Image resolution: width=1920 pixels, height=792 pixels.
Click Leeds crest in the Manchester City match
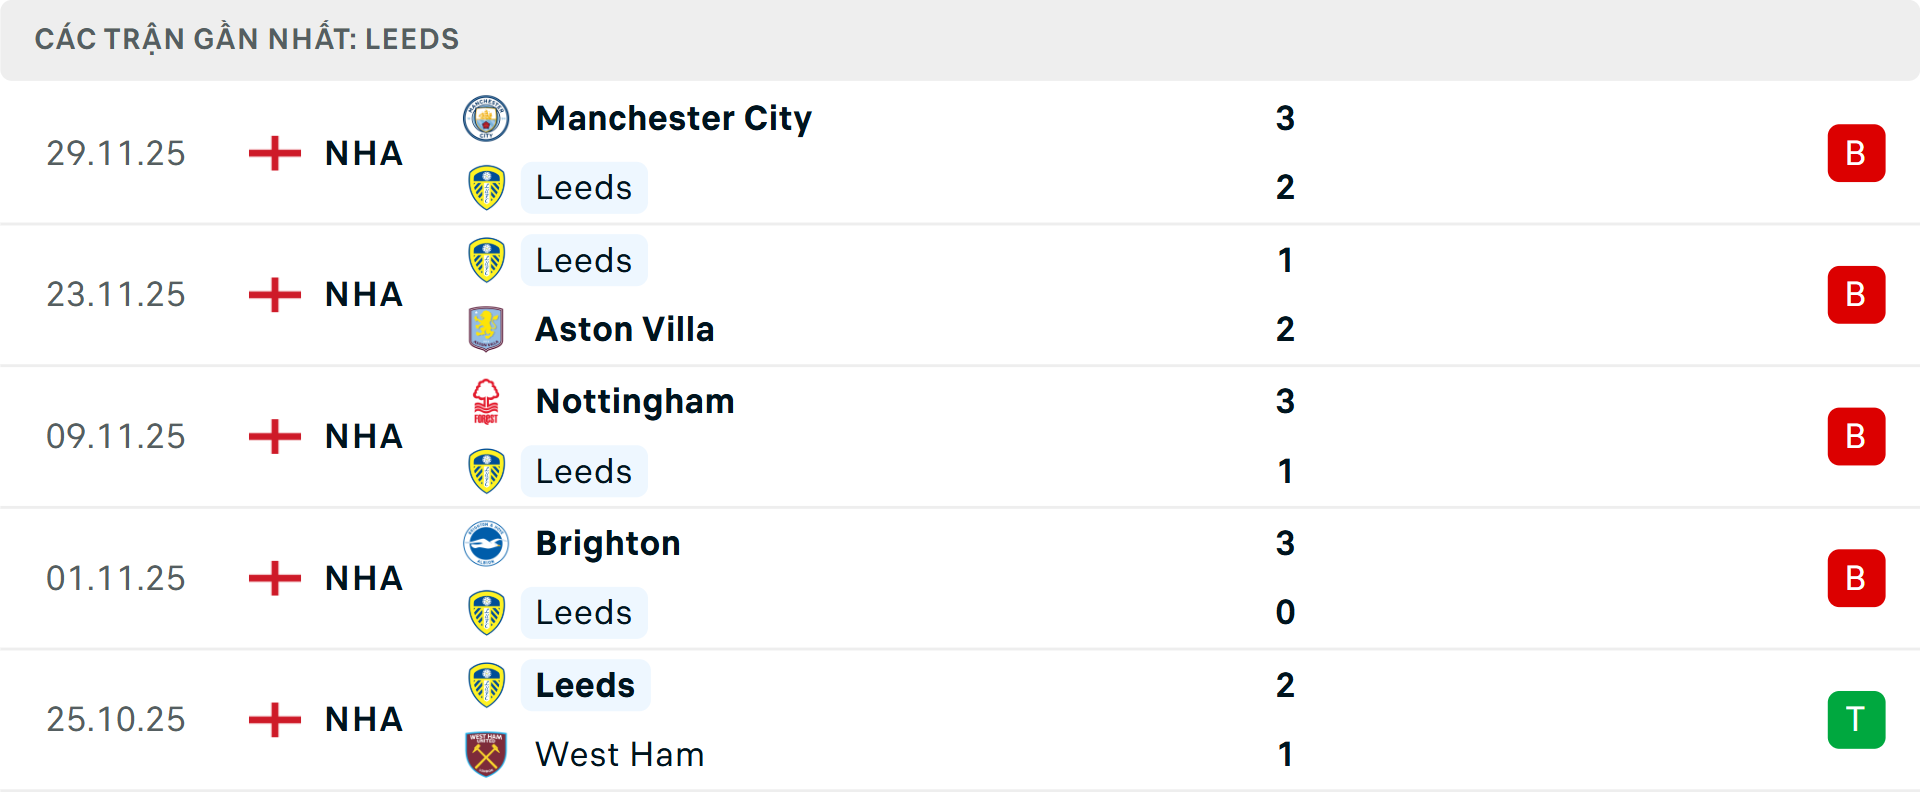[486, 188]
